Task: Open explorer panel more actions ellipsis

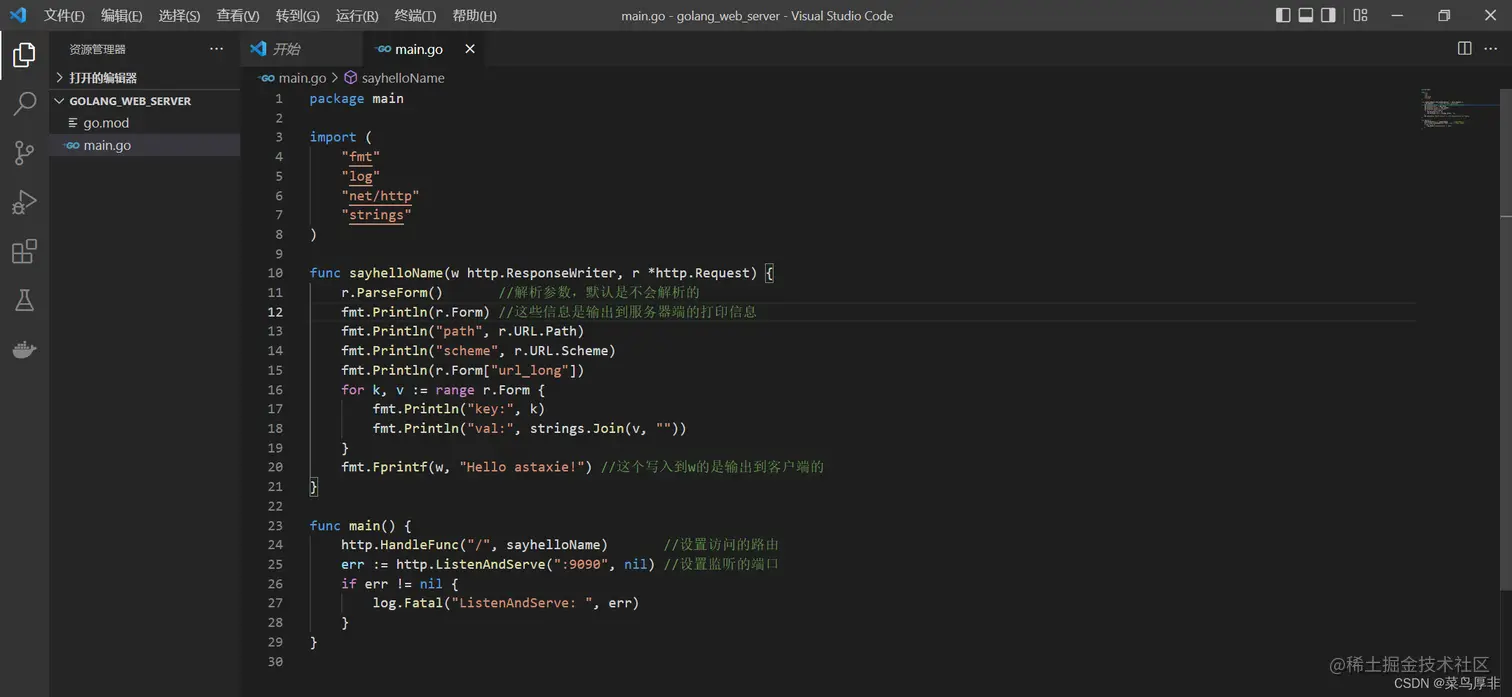Action: pyautogui.click(x=217, y=49)
